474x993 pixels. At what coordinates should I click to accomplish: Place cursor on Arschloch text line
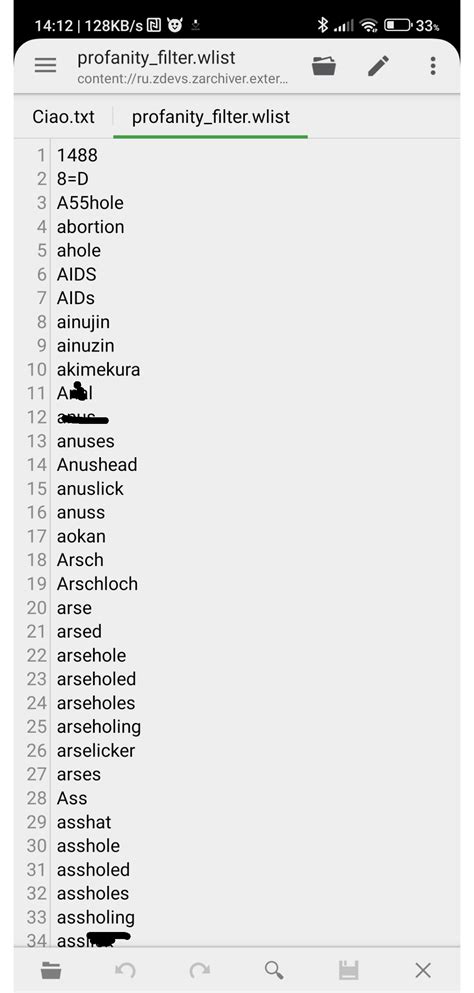point(97,584)
